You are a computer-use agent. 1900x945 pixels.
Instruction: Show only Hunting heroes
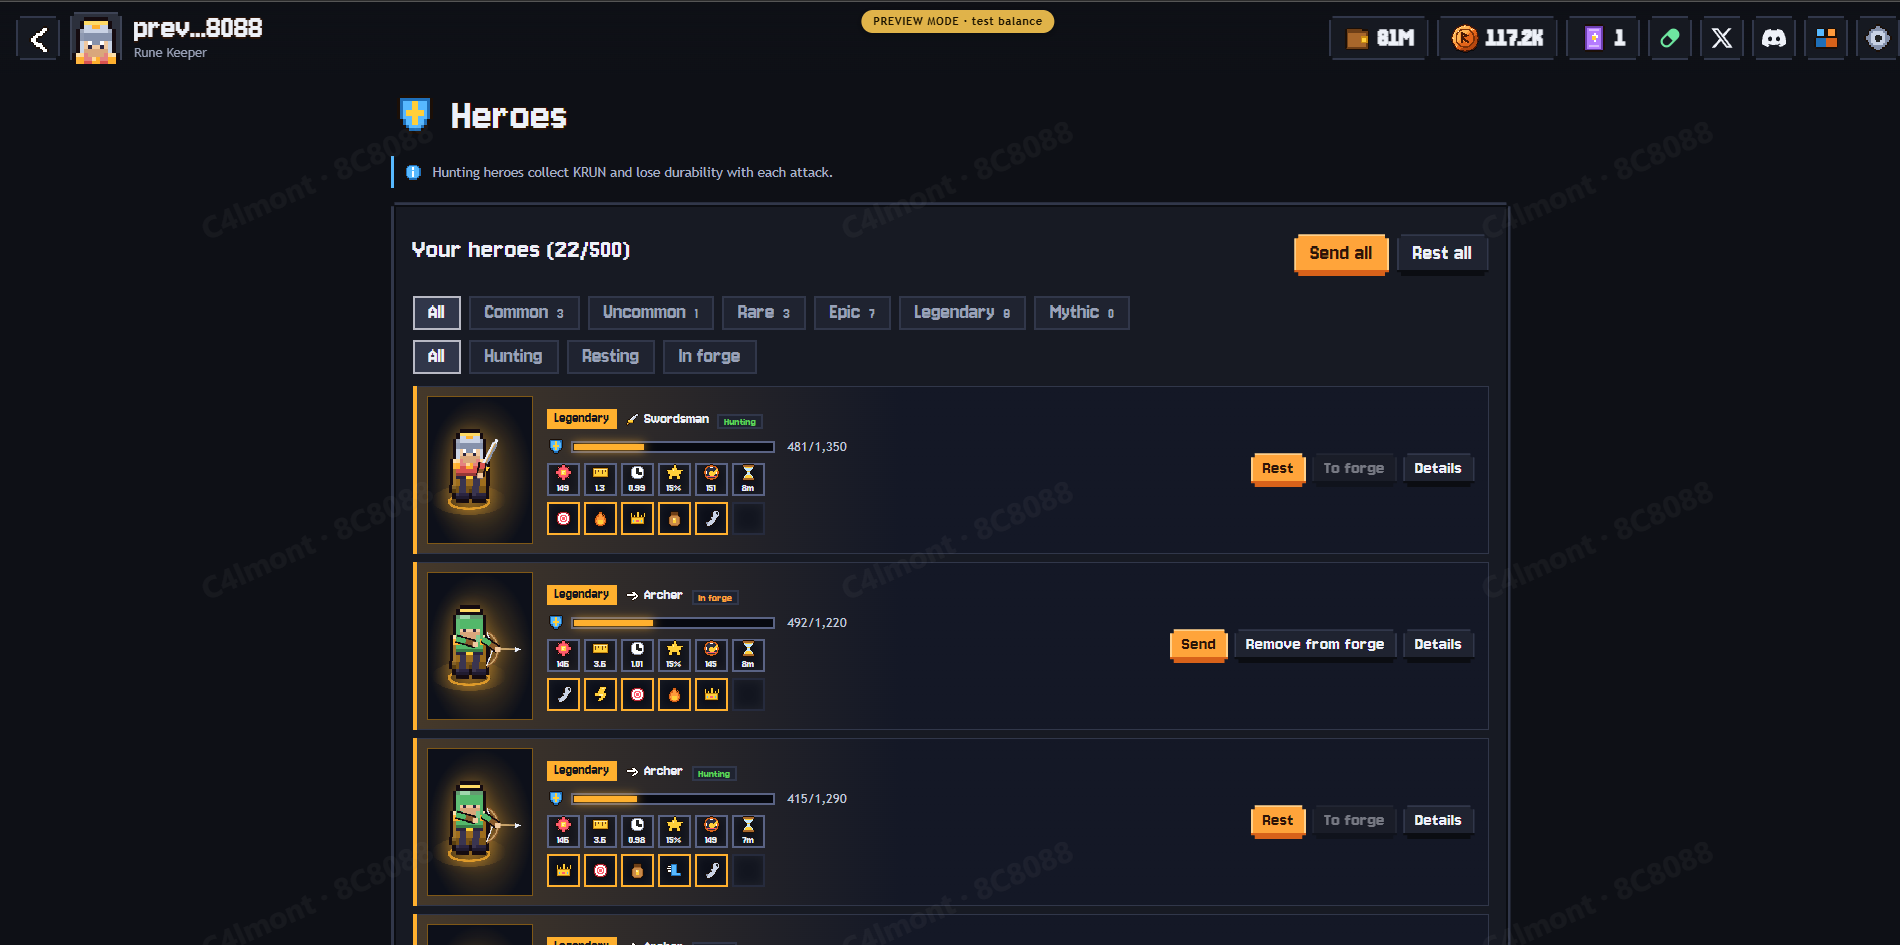point(513,356)
